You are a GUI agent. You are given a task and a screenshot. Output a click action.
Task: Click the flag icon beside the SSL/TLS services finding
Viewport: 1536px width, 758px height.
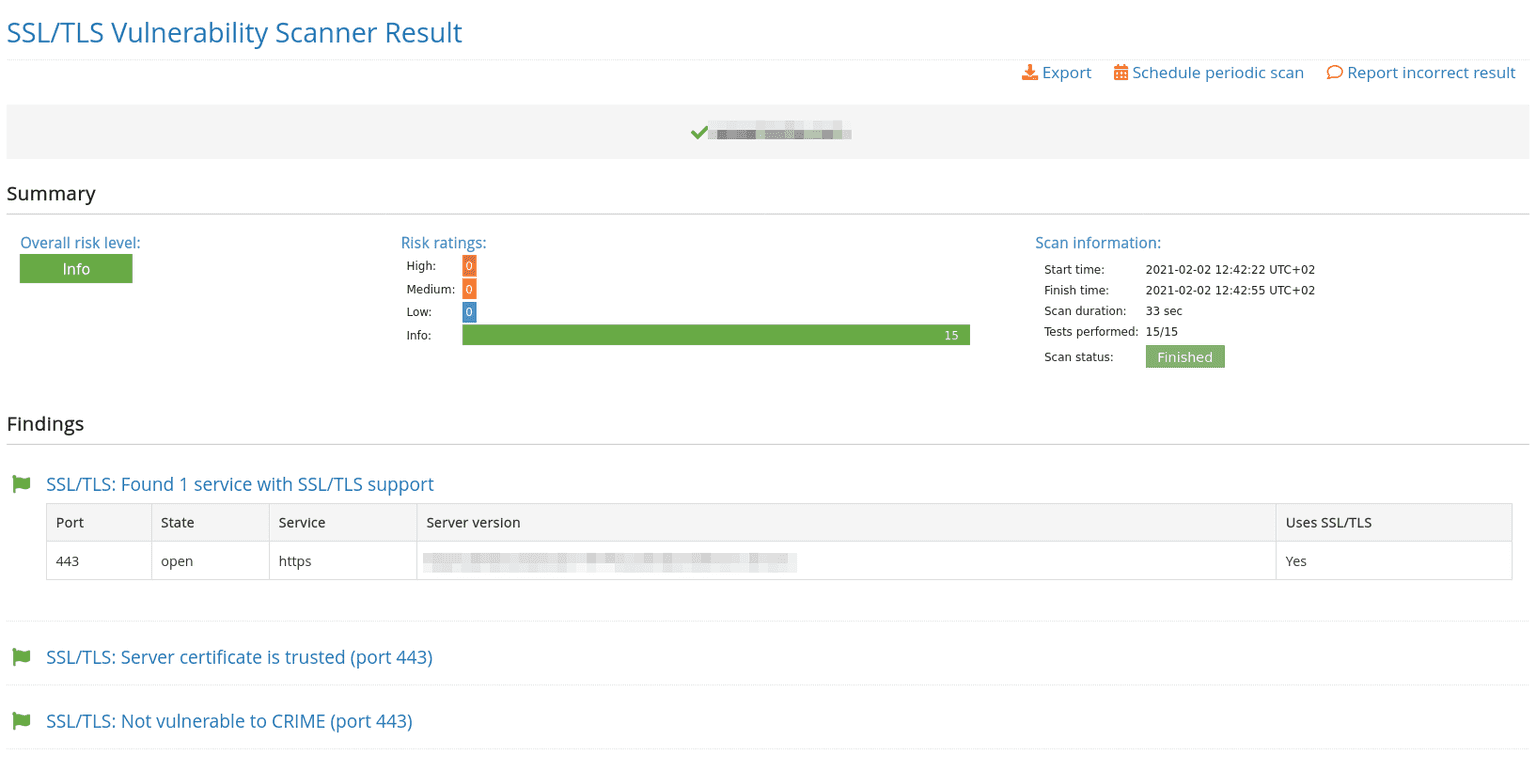pos(21,484)
